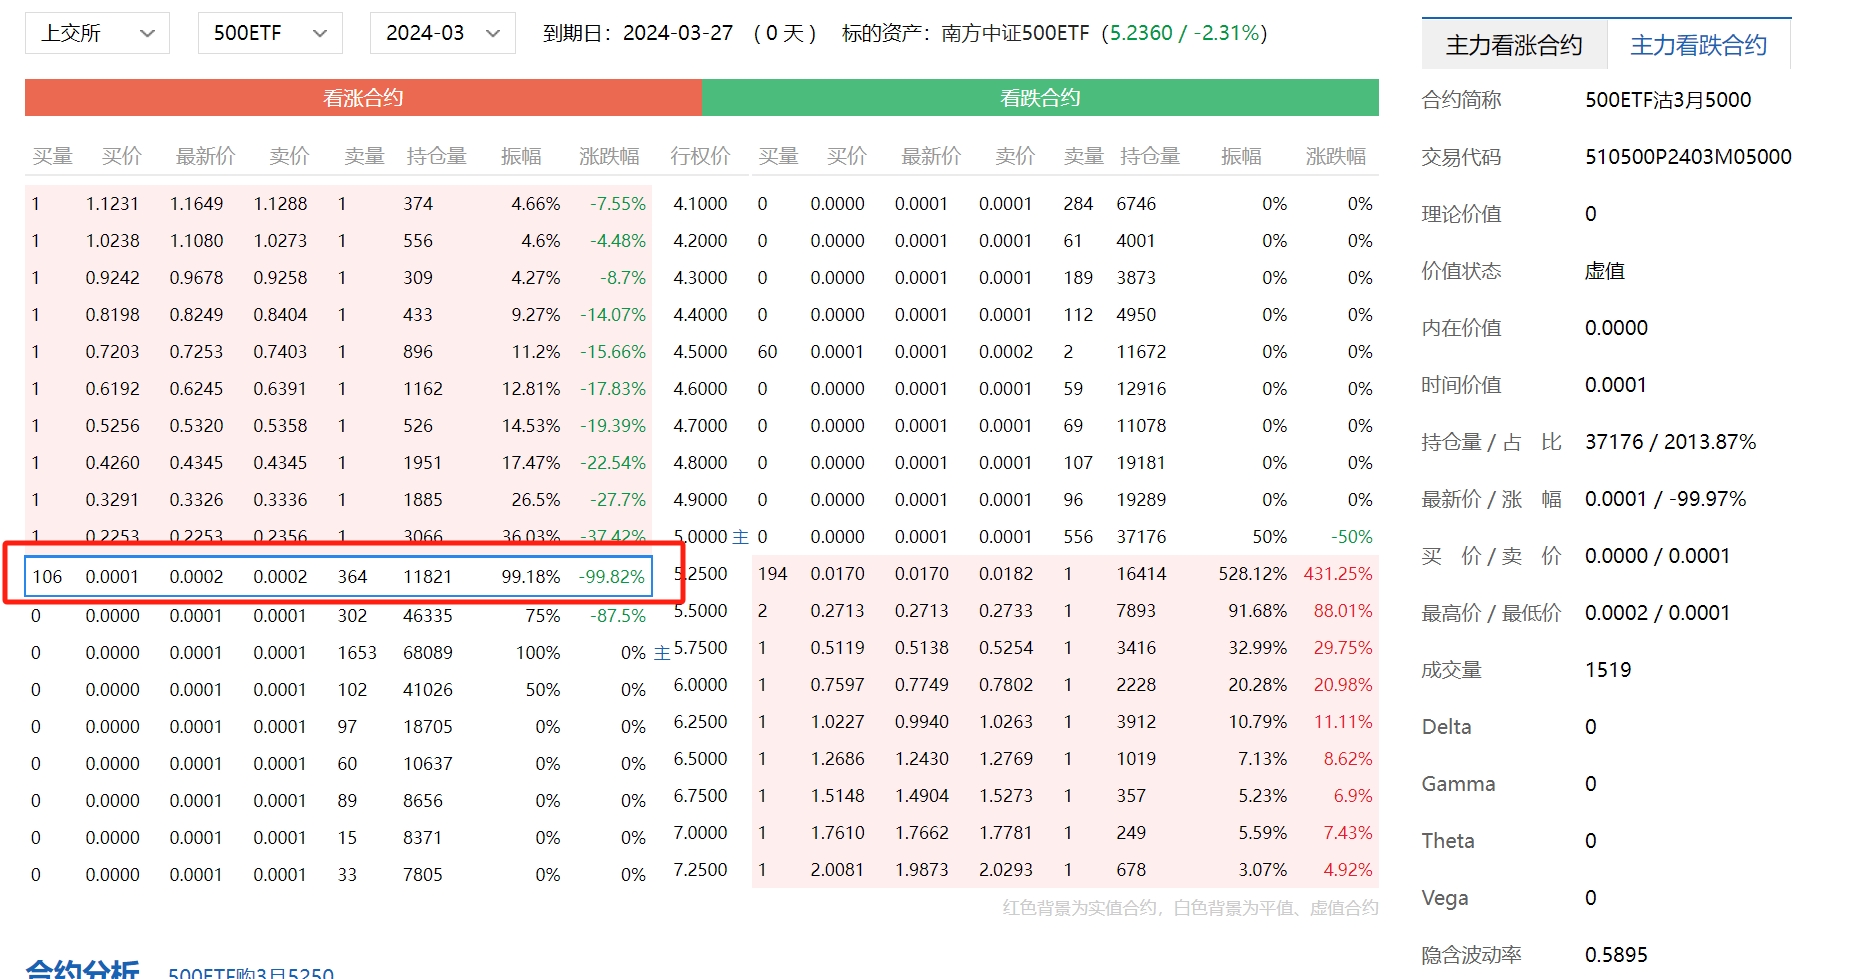Viewport: 1875px width, 979px height.
Task: Select strike price 4.1000 row
Action: (x=700, y=204)
